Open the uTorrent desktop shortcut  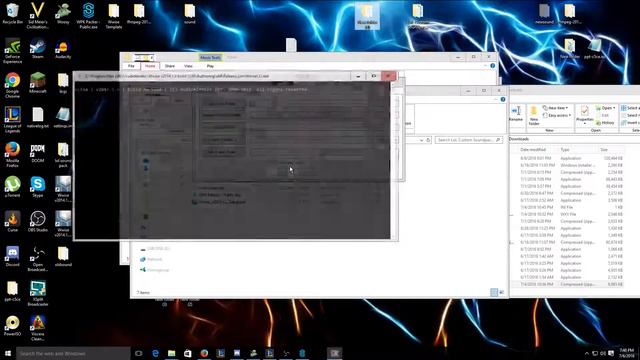click(13, 187)
